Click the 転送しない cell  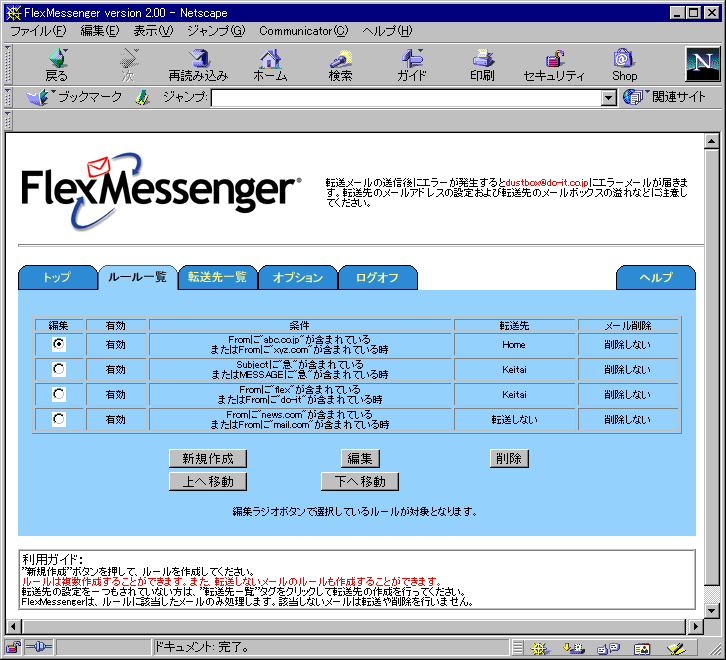[x=514, y=420]
